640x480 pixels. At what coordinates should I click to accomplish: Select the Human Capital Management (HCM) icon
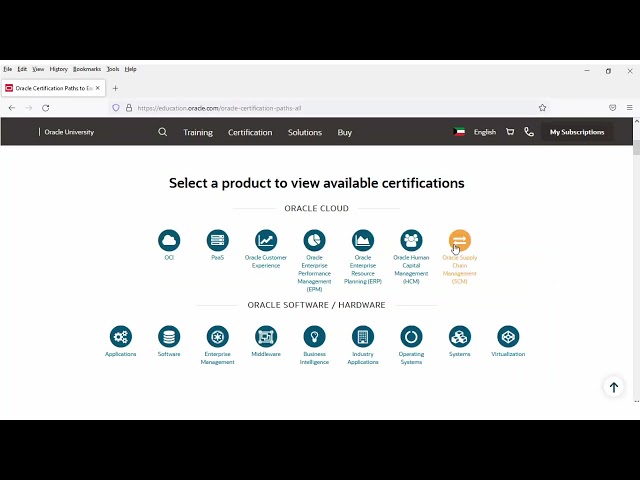coord(411,240)
